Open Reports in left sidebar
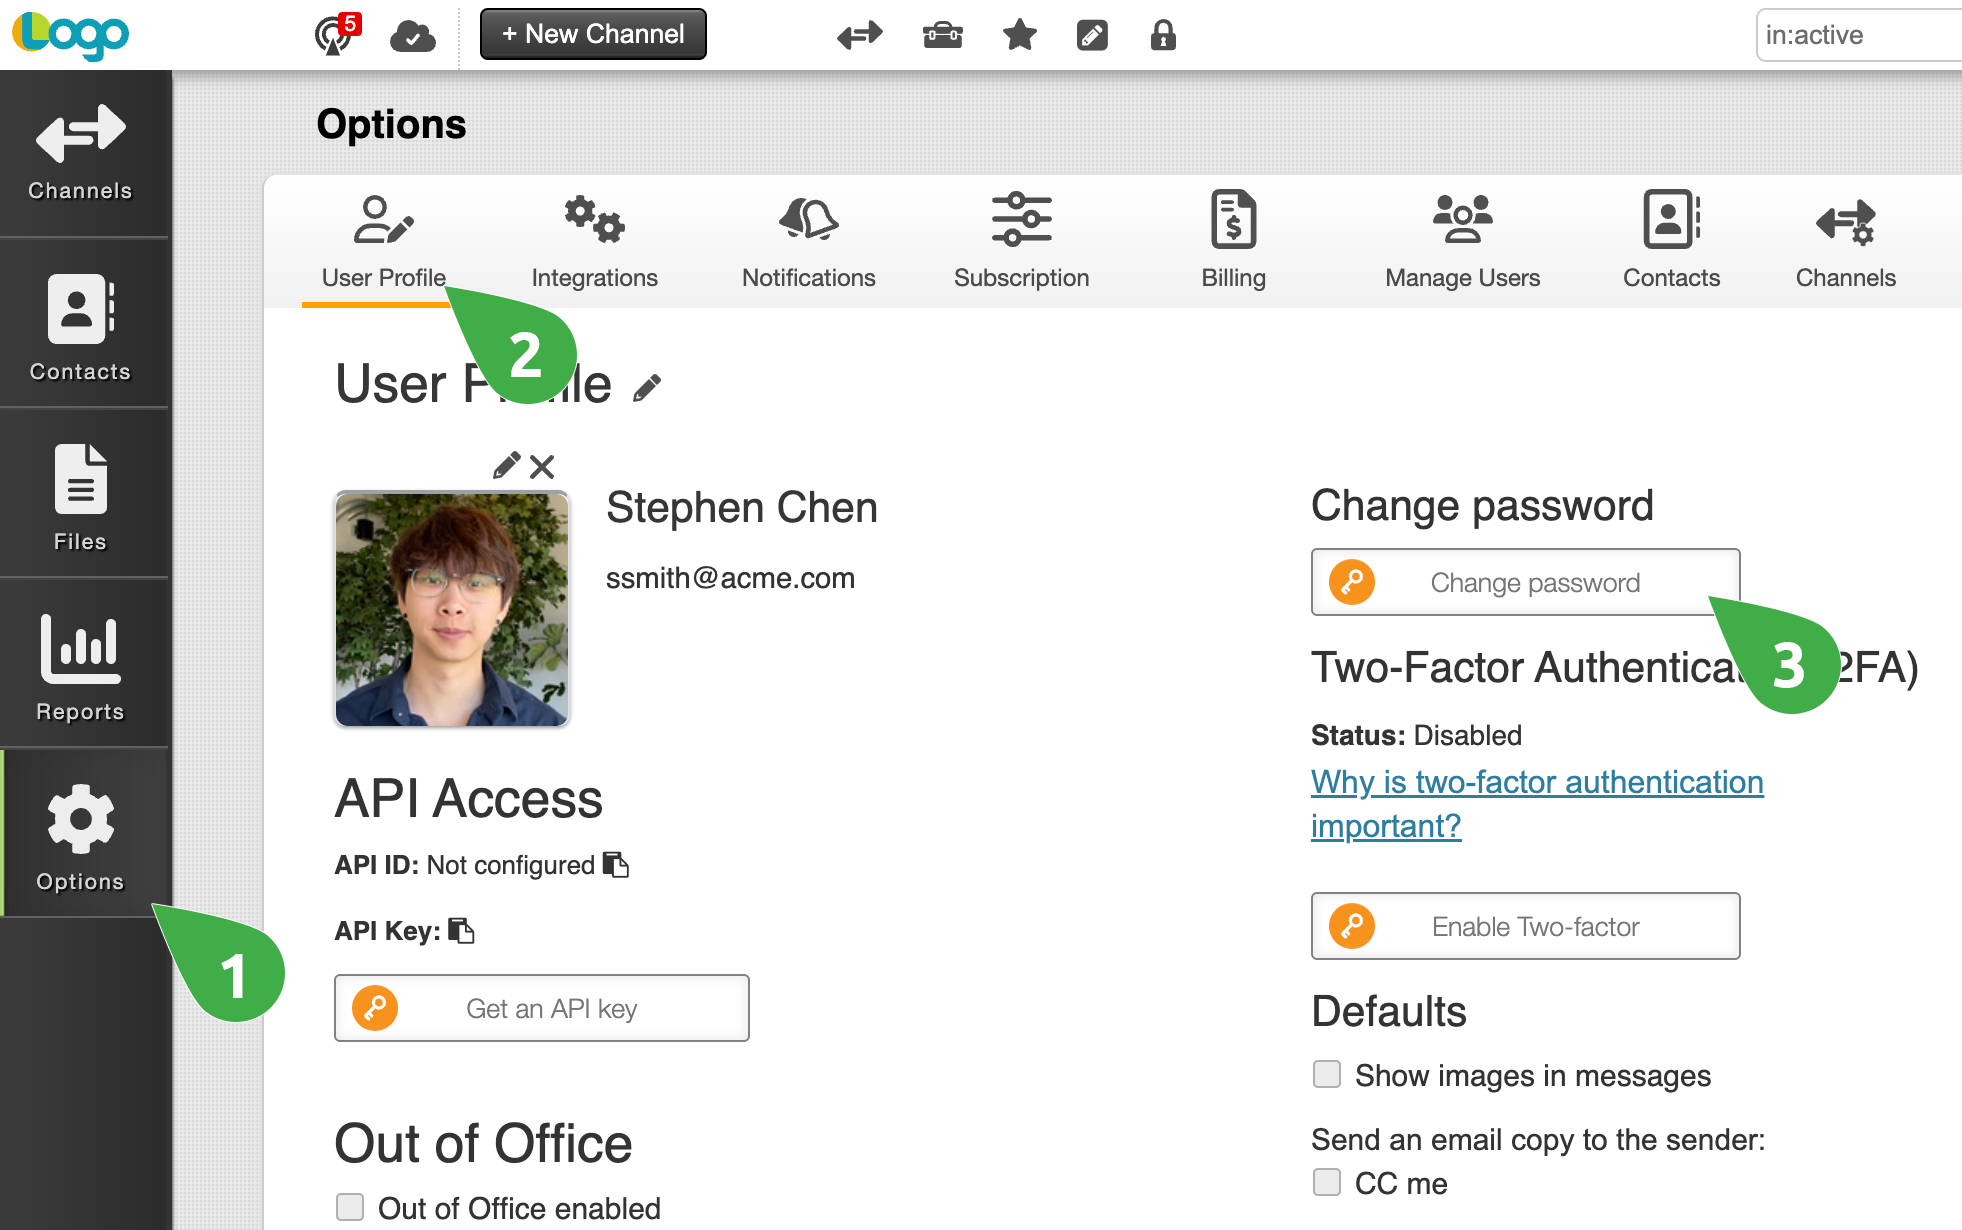1962x1230 pixels. point(80,665)
